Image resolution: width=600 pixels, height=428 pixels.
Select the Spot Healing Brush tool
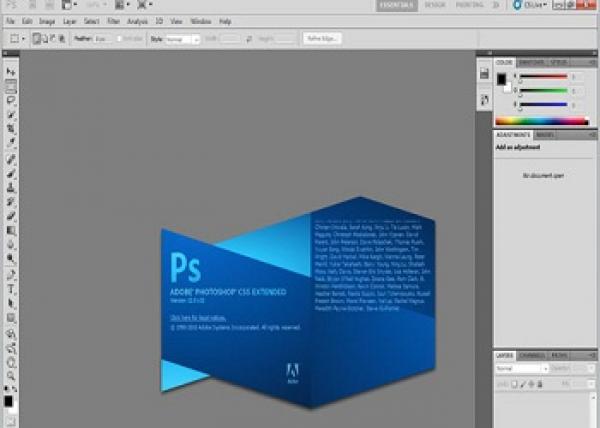(11, 159)
